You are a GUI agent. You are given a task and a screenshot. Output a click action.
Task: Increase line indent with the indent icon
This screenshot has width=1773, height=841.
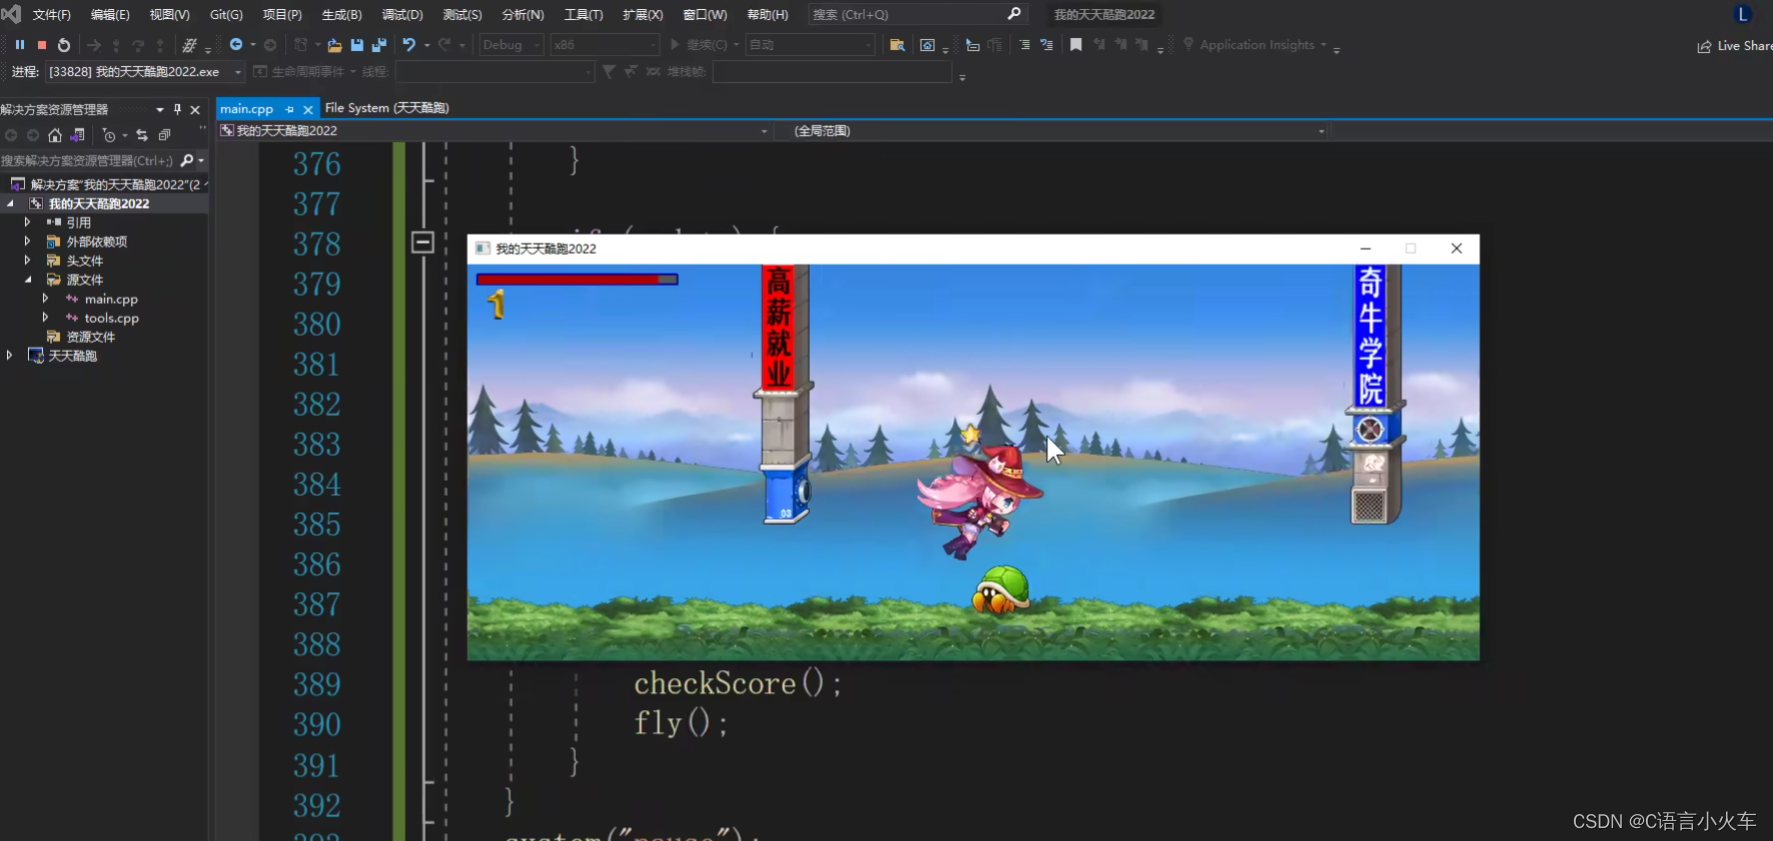click(x=1025, y=45)
